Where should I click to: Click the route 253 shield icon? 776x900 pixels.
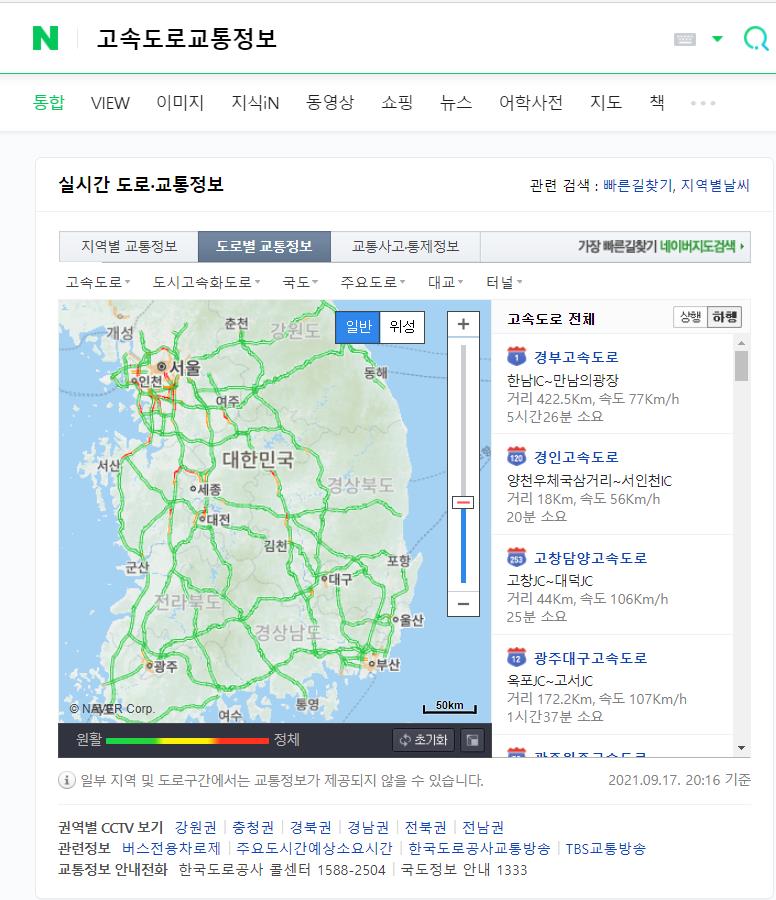point(517,557)
